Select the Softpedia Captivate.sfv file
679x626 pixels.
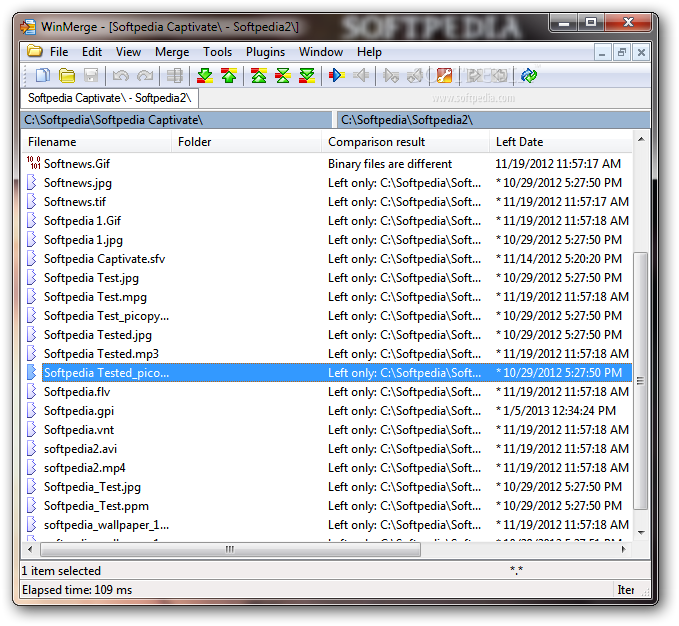pos(104,259)
